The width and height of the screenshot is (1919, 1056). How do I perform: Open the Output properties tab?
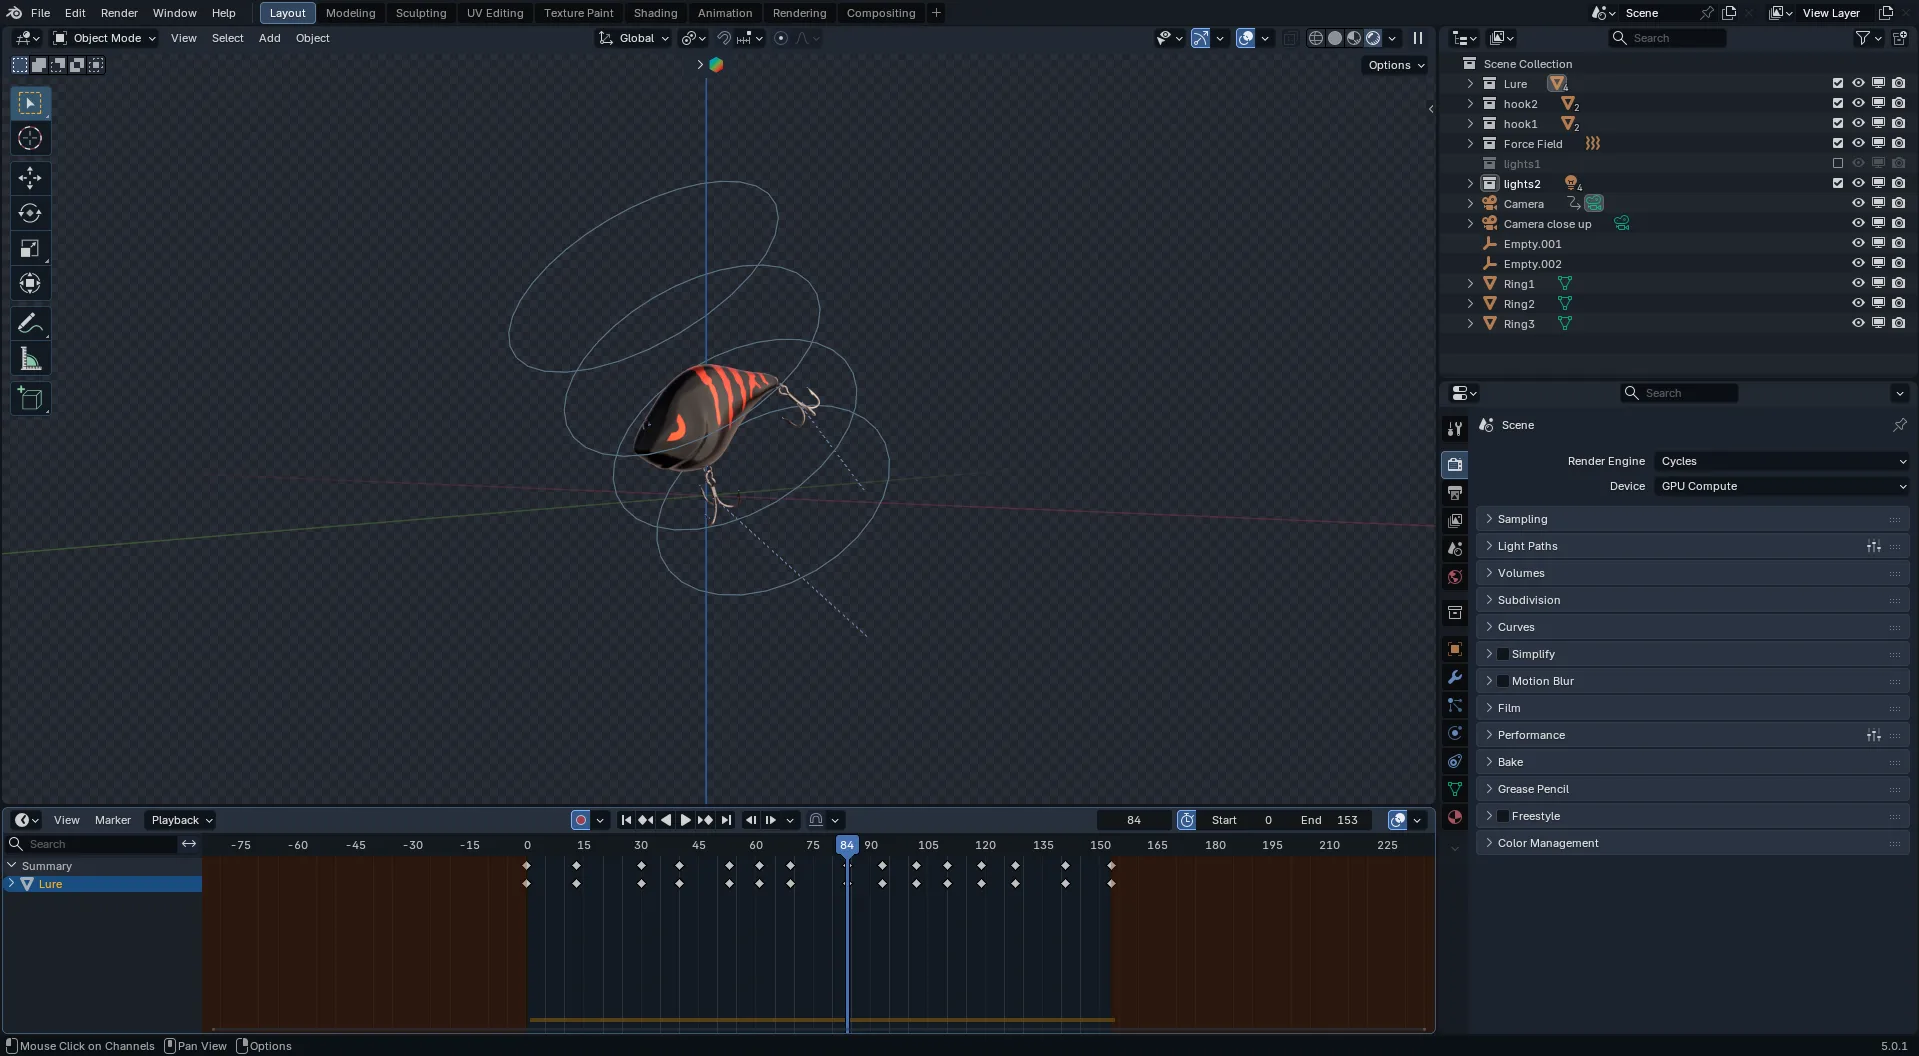click(1455, 493)
